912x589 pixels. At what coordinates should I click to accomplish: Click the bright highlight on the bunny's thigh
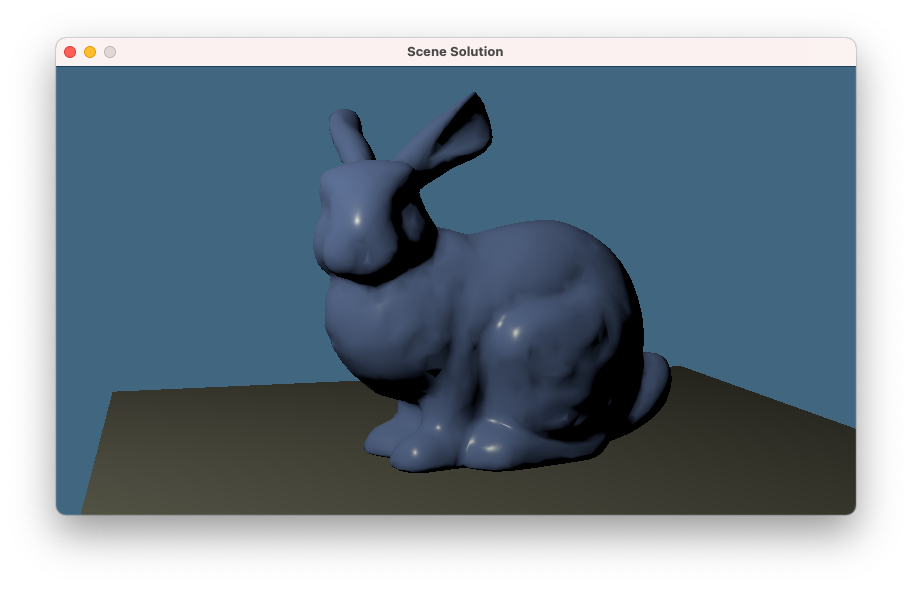[515, 330]
